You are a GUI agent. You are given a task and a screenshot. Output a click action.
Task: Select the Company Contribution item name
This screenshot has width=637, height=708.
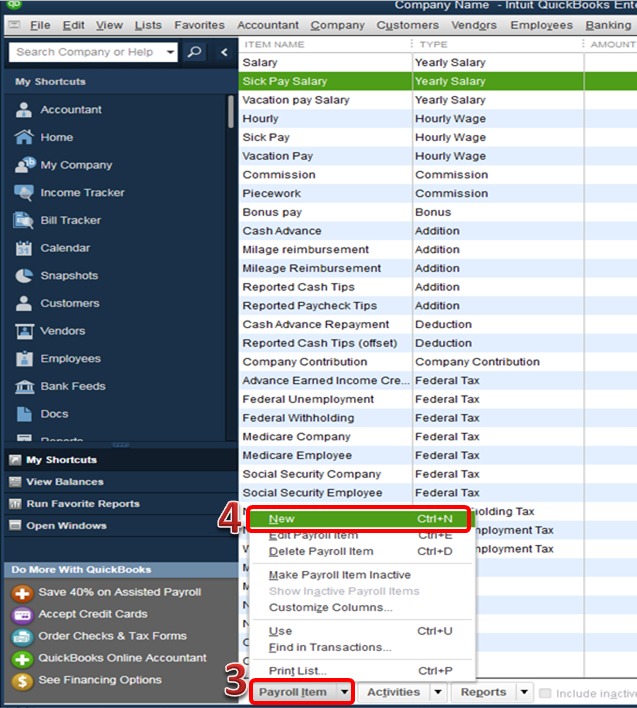pos(305,362)
